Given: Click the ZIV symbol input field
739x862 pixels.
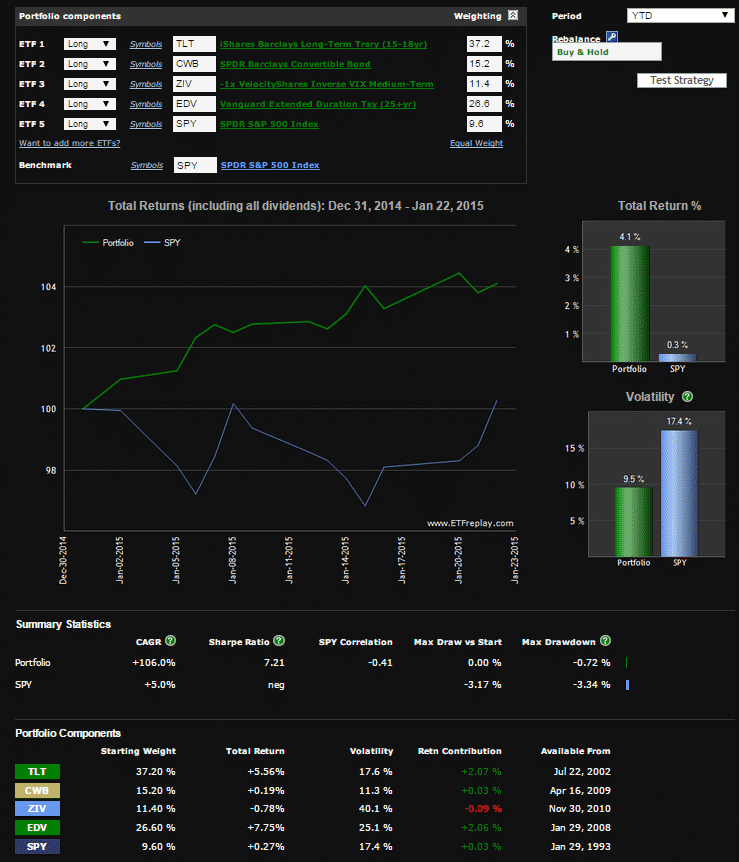Looking at the screenshot, I should pyautogui.click(x=194, y=84).
